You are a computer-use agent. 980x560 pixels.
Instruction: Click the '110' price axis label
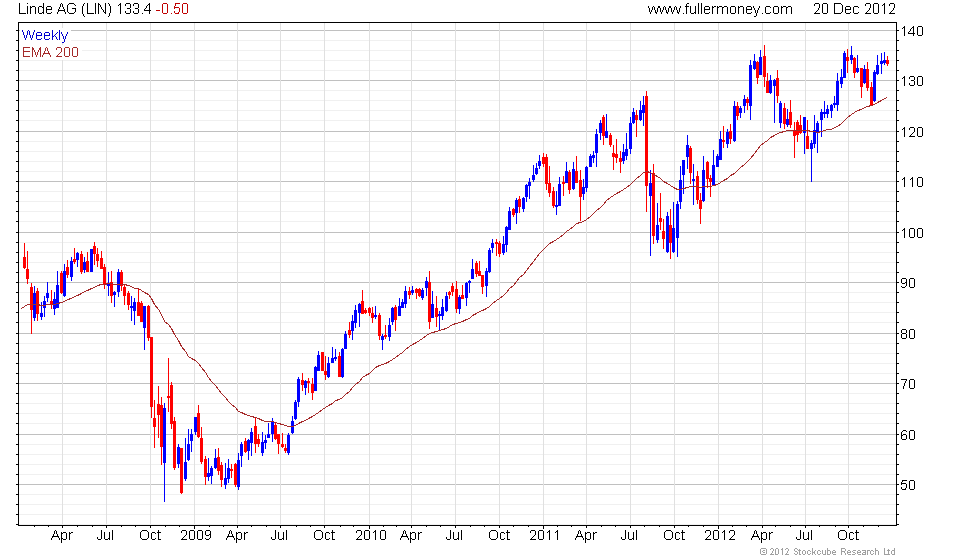pyautogui.click(x=912, y=182)
